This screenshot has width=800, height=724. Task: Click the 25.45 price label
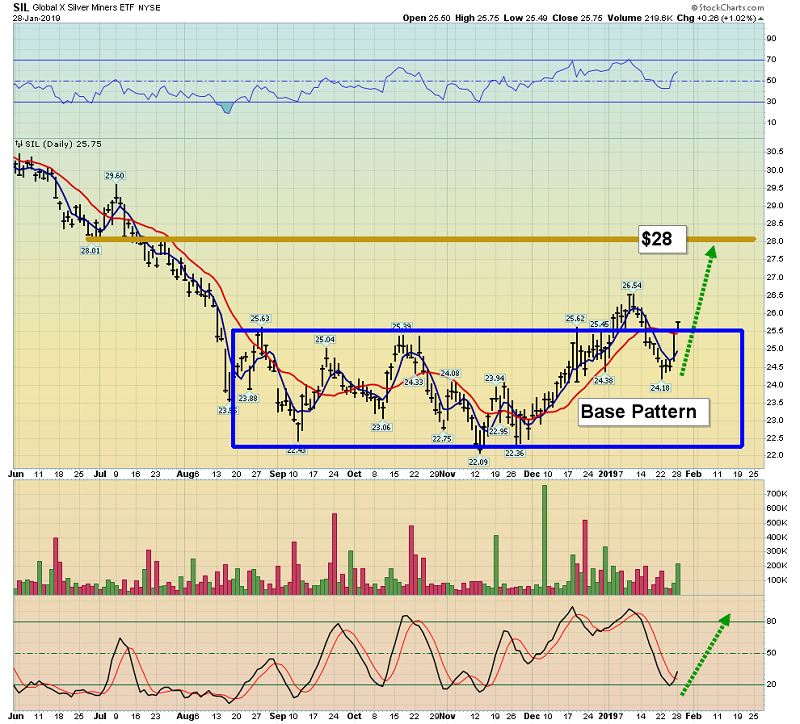tap(599, 324)
